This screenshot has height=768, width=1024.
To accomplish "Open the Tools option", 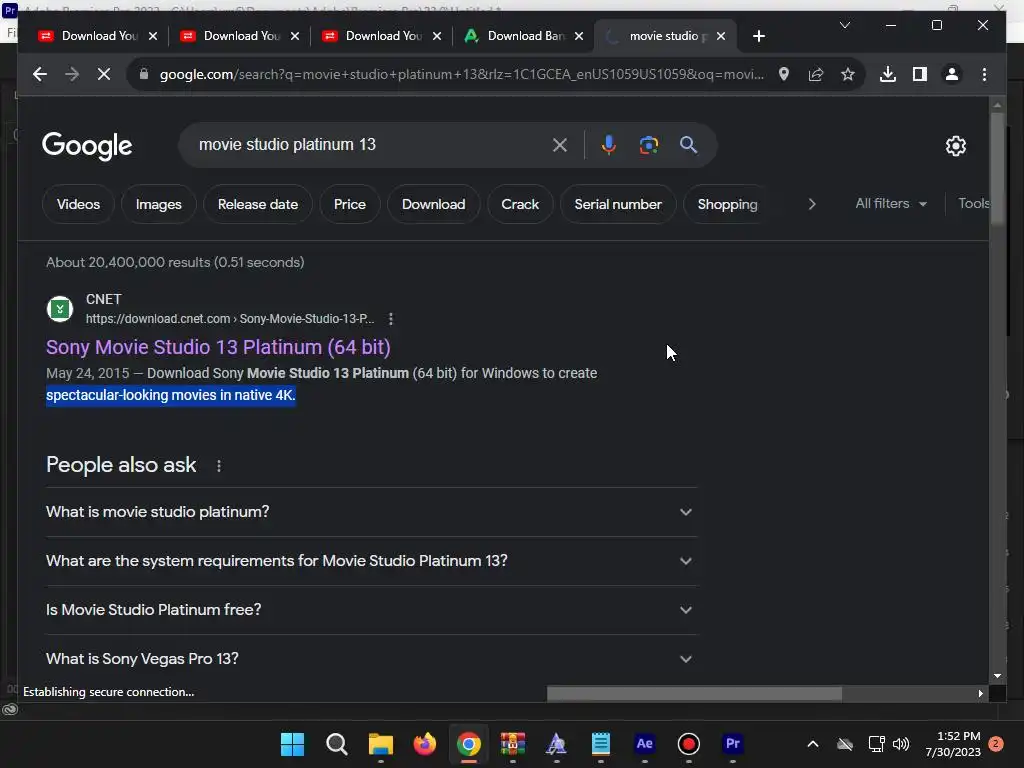I will (973, 204).
